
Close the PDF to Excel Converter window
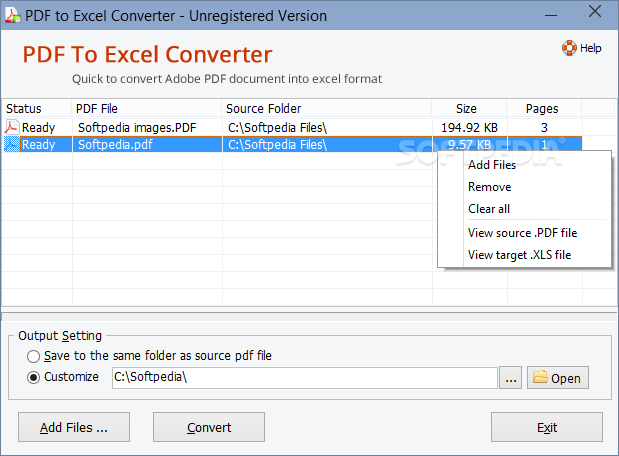tap(595, 11)
